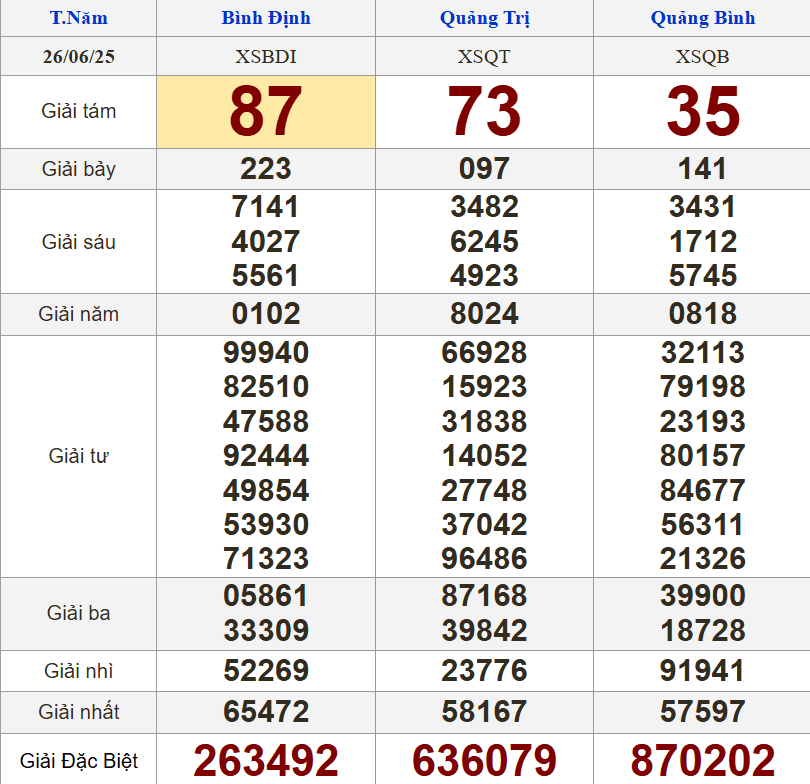810x784 pixels.
Task: Open the Quảng Trị province link
Action: (484, 18)
